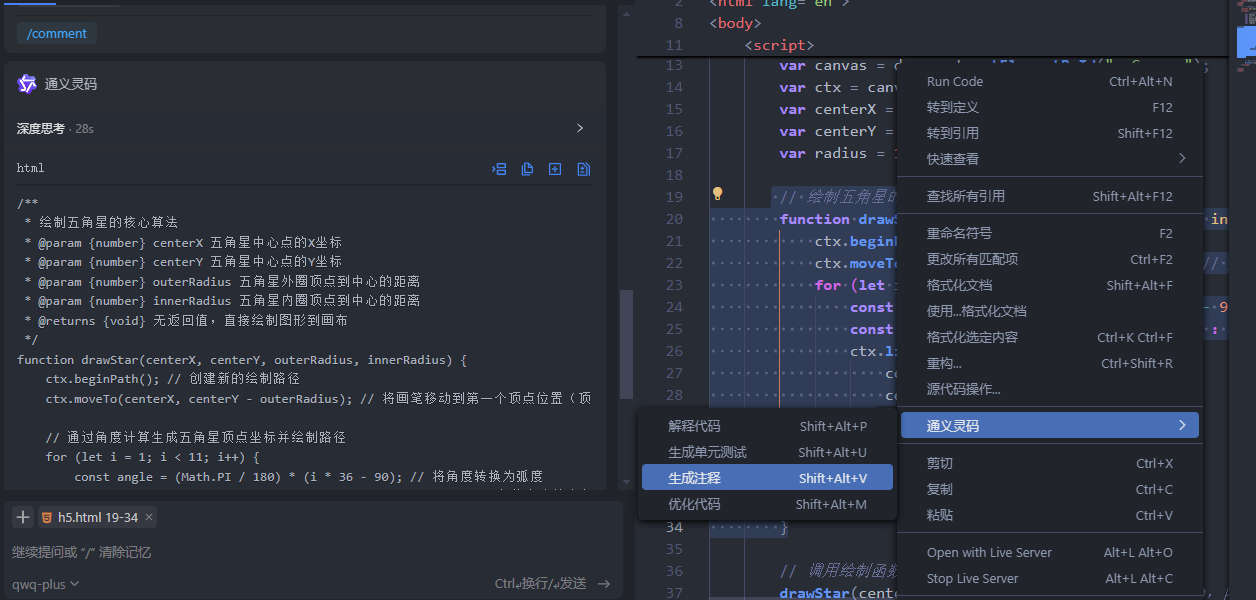Insert the html code block at cursor
1256x600 pixels.
tap(499, 169)
